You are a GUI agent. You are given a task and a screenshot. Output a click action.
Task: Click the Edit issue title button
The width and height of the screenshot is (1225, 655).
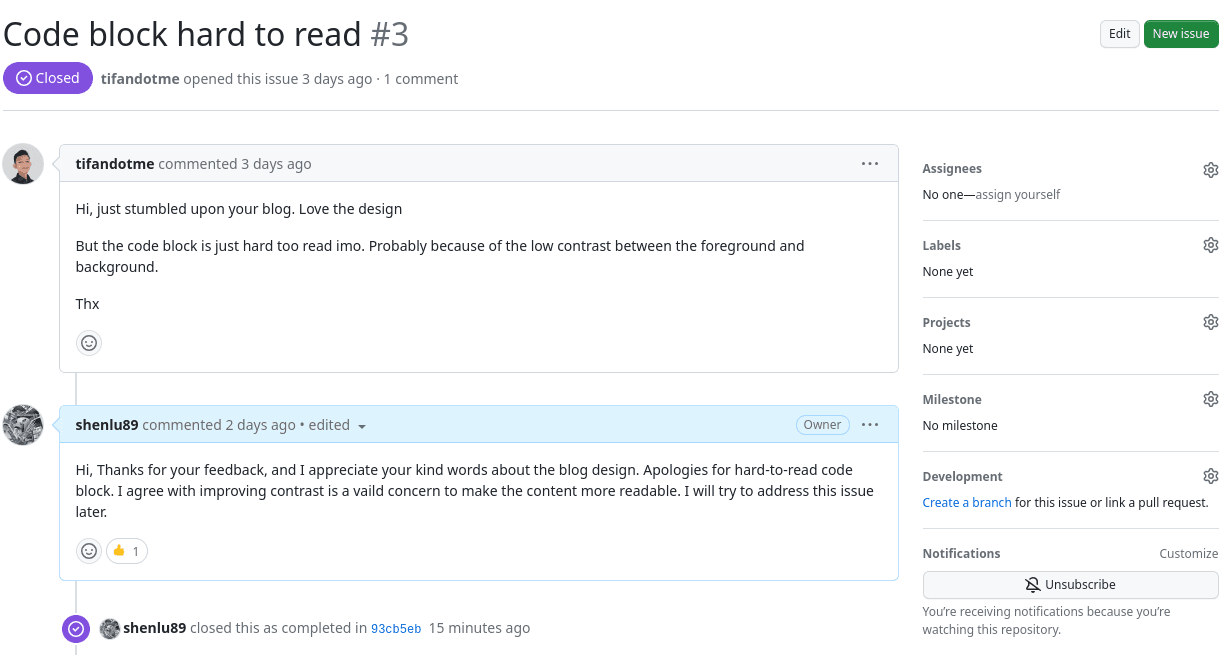1119,34
